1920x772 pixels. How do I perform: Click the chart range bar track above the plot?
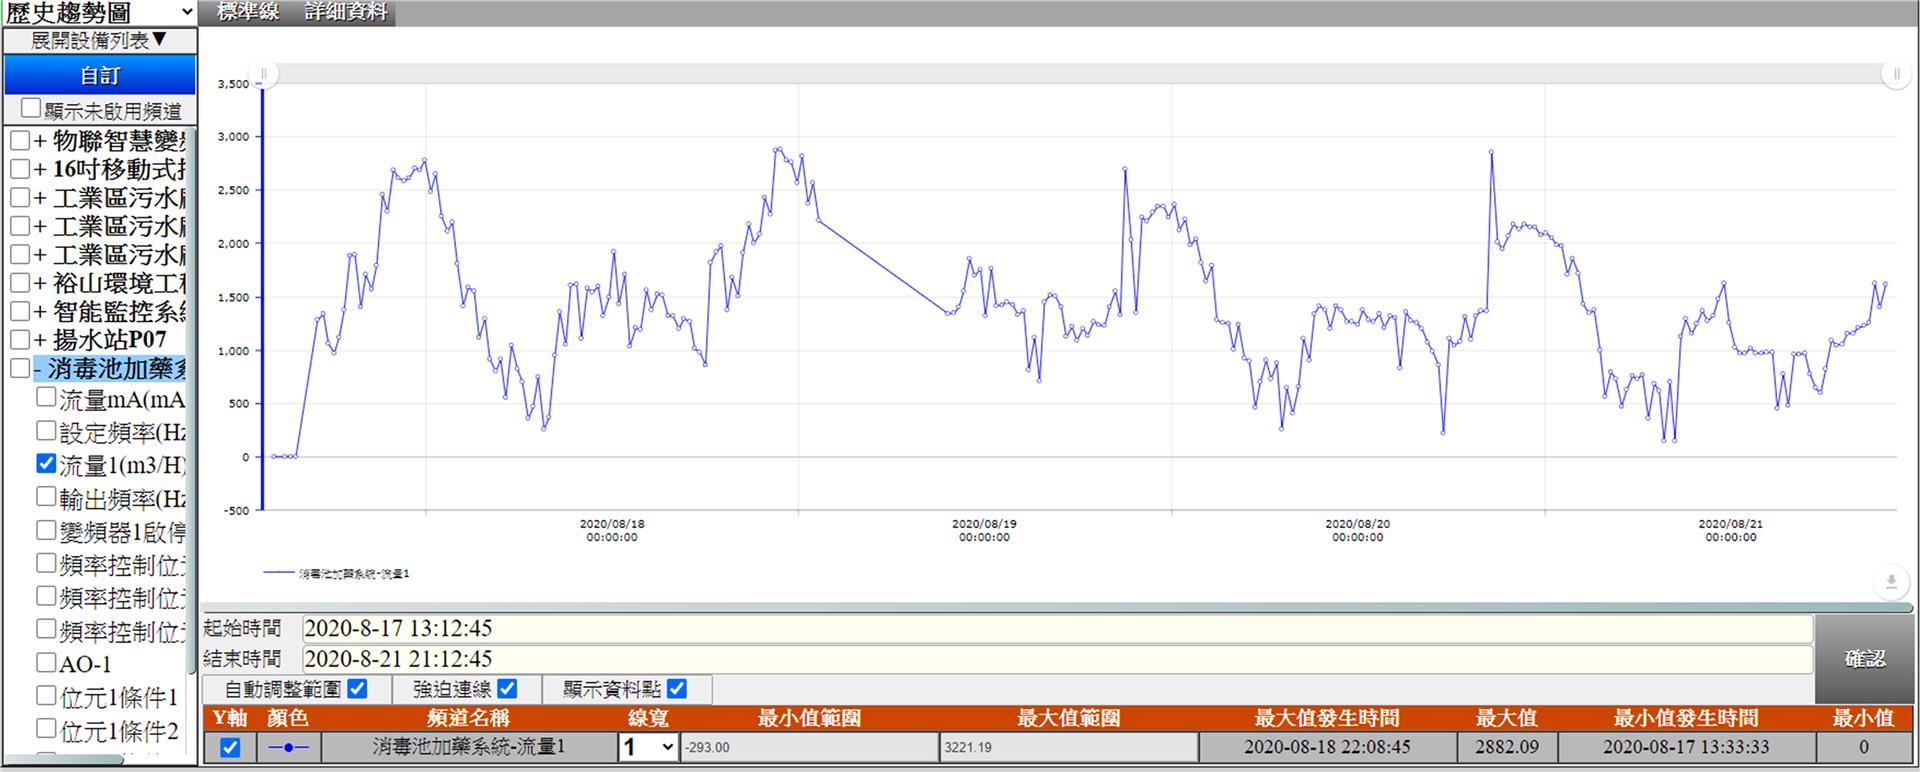1080,74
